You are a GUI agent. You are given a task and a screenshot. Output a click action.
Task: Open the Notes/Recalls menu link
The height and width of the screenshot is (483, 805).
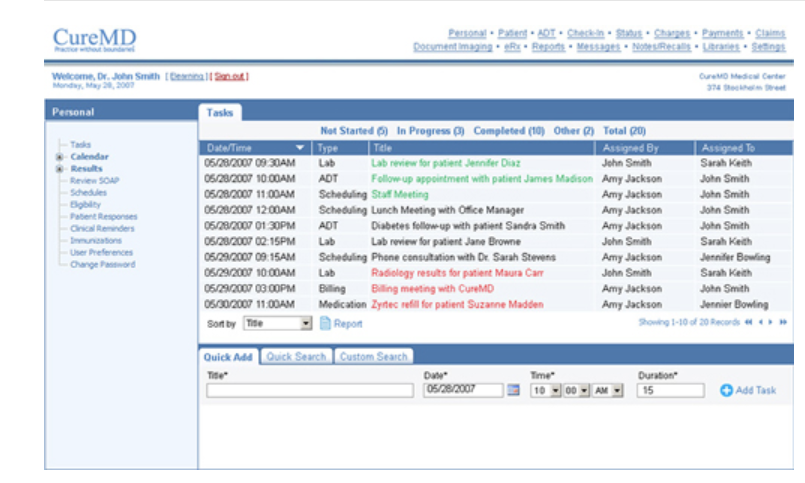tap(661, 47)
